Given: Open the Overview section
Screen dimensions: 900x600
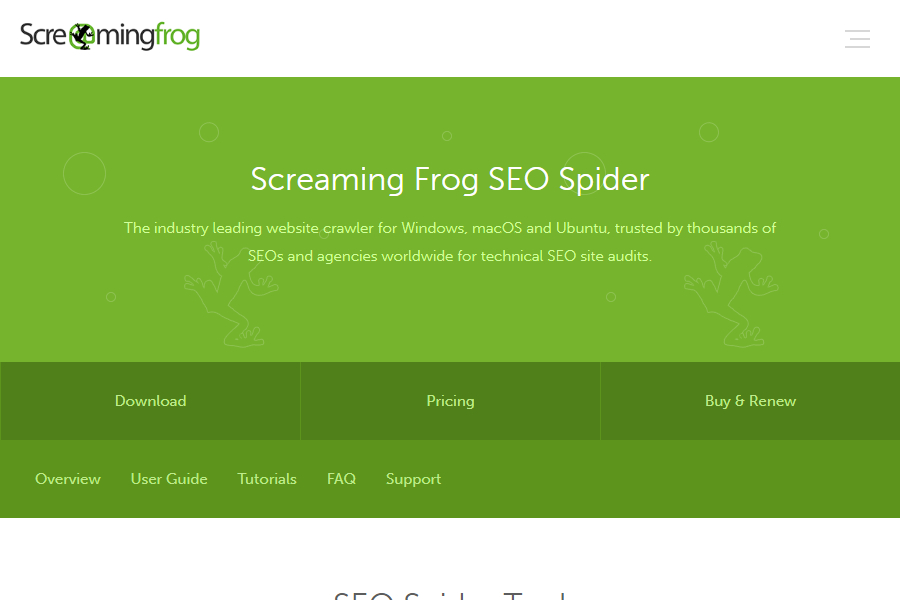Looking at the screenshot, I should 67,479.
